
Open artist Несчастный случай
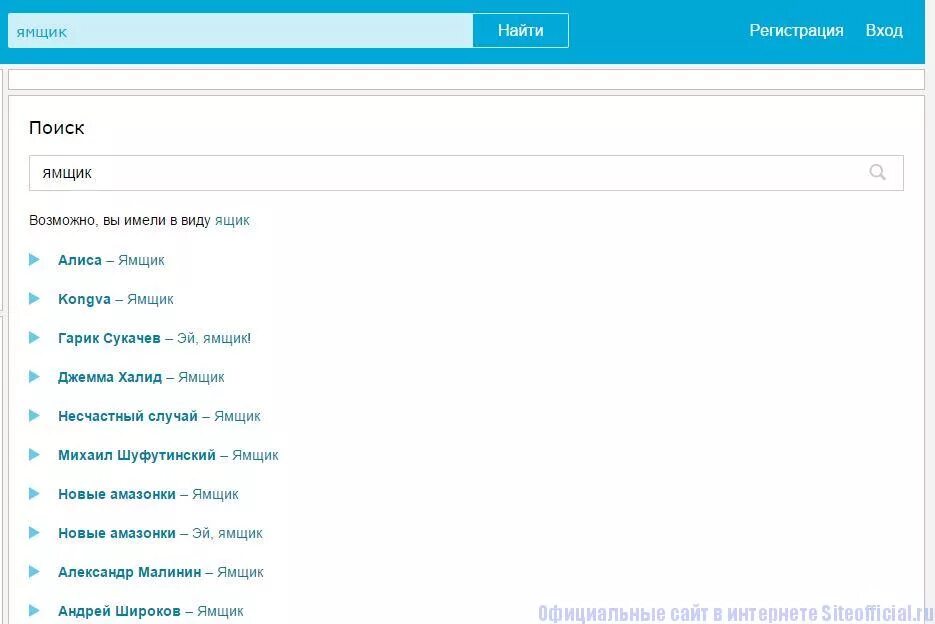pos(128,416)
